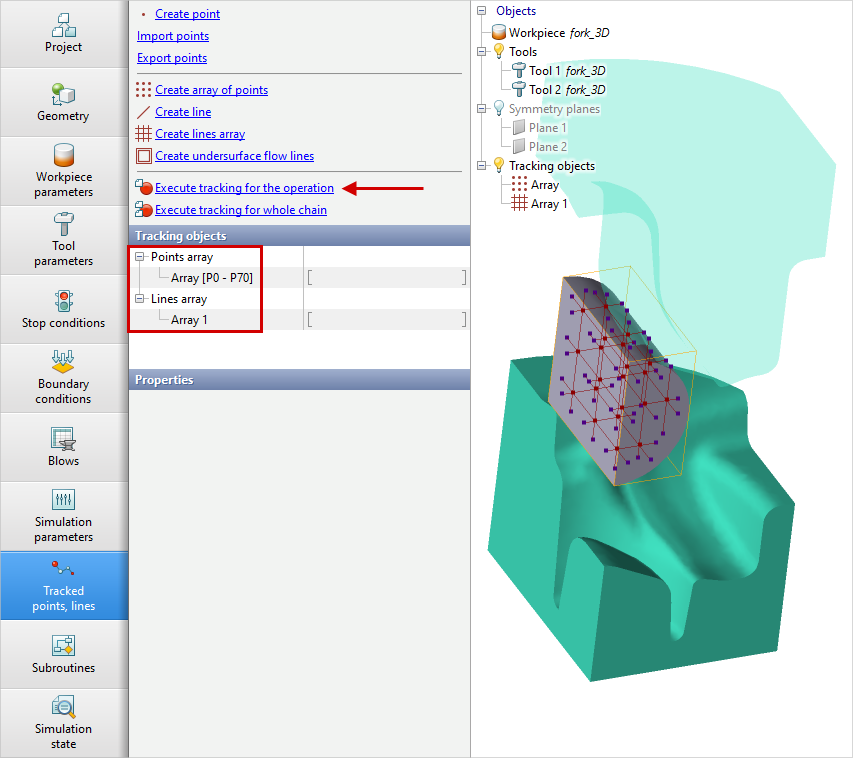
Task: Collapse the Objects tree root
Action: pos(481,12)
